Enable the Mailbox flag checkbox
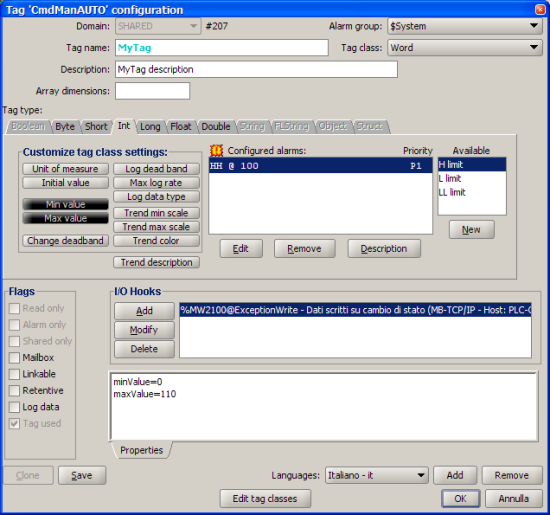 14,357
